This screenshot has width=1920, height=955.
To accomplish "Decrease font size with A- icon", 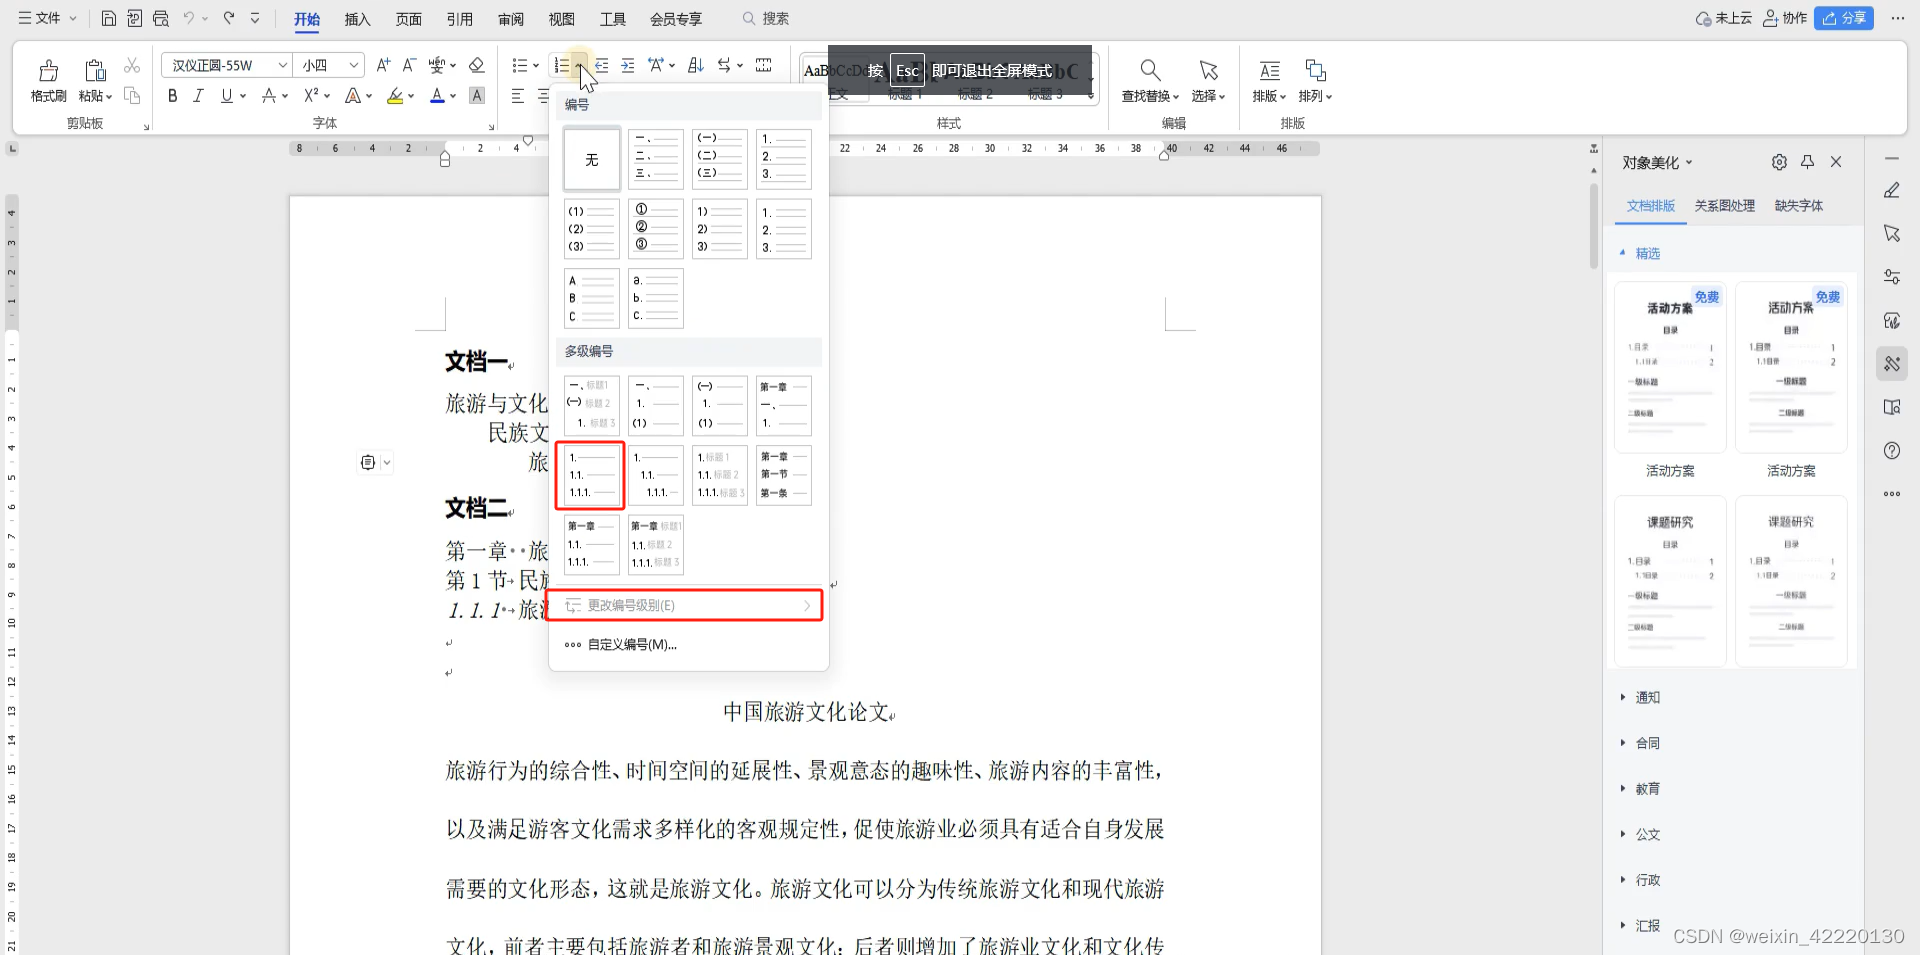I will [x=409, y=65].
